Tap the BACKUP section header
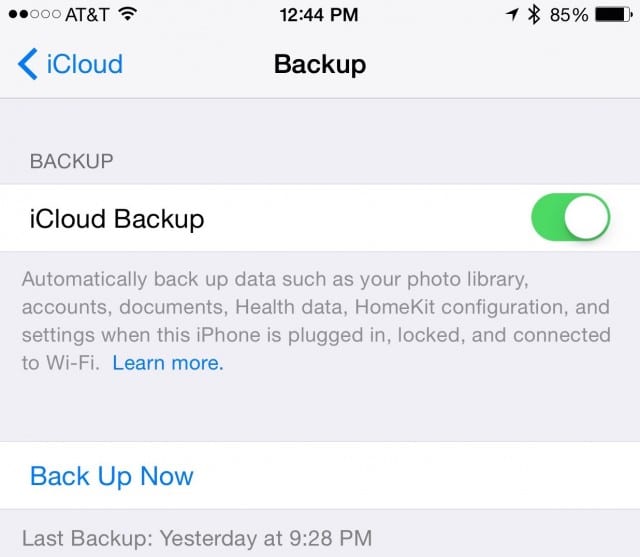 (x=71, y=161)
